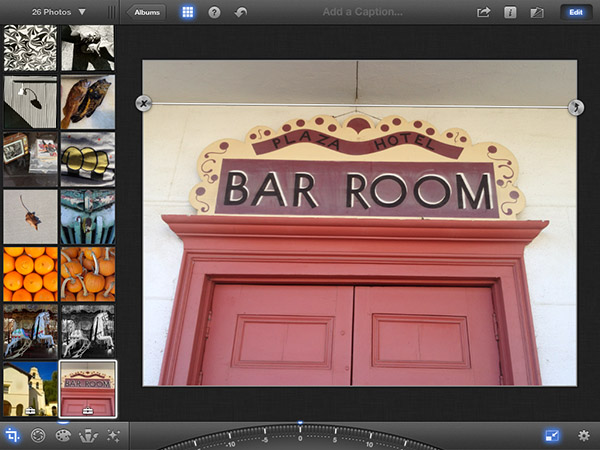Grab the thumbnail panel resize handle
This screenshot has height=450, width=600.
click(x=111, y=12)
